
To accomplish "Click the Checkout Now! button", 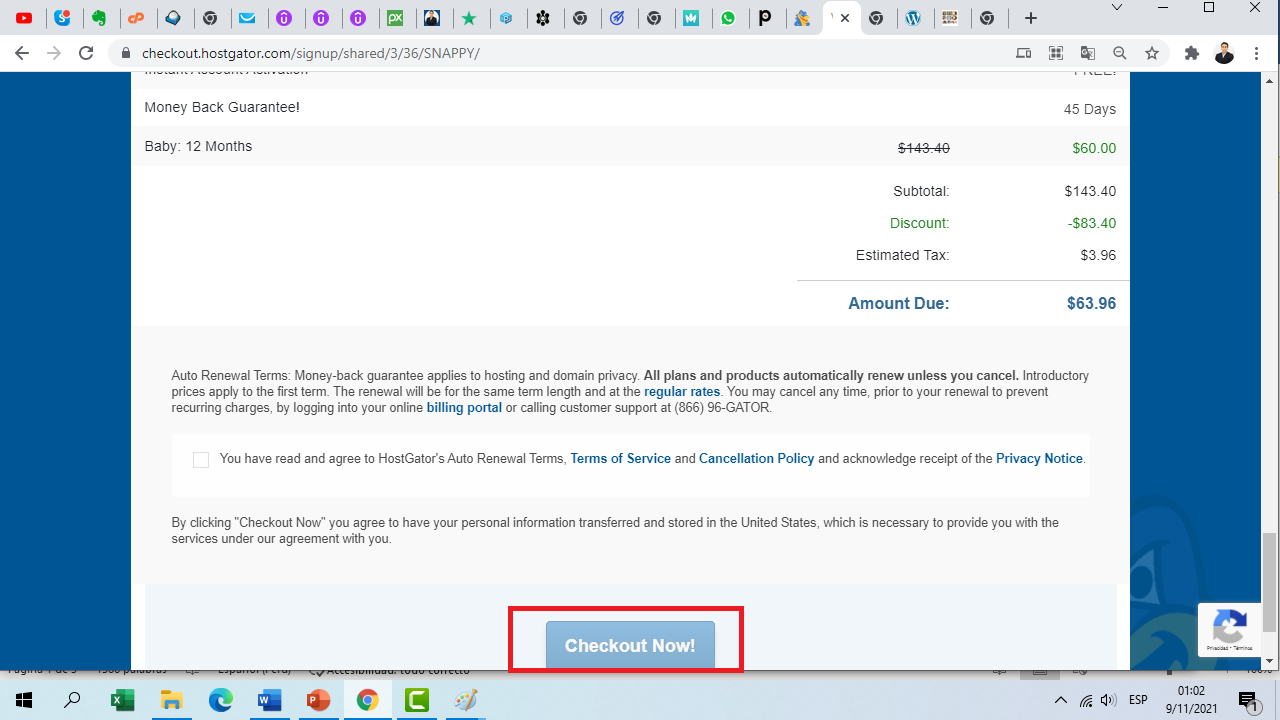I will pyautogui.click(x=630, y=645).
